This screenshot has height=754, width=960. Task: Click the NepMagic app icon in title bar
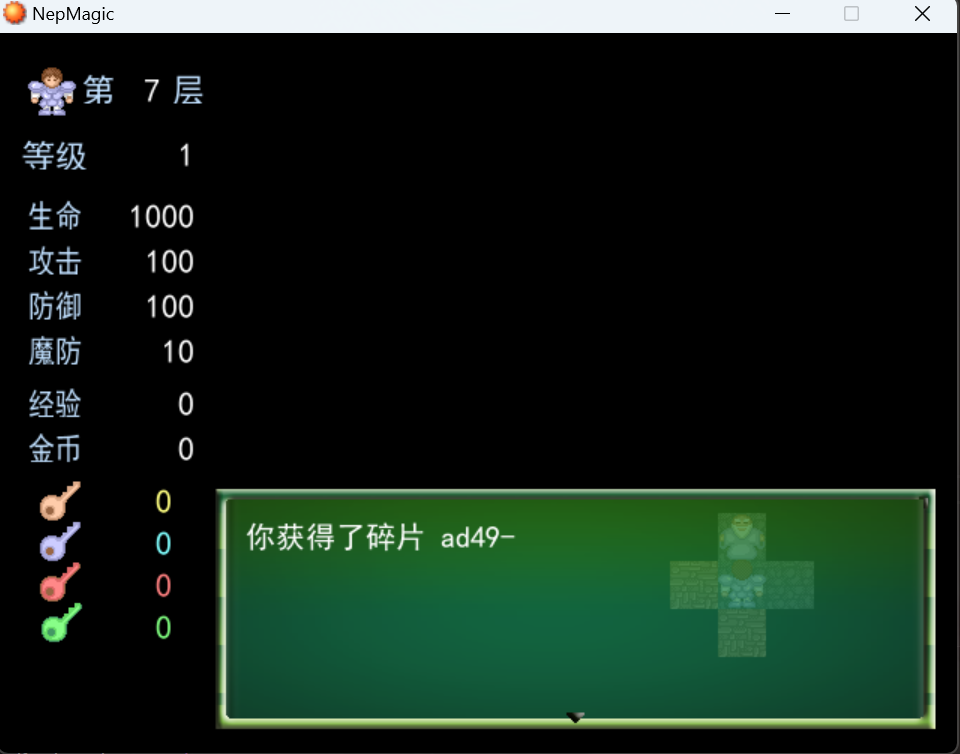click(14, 13)
